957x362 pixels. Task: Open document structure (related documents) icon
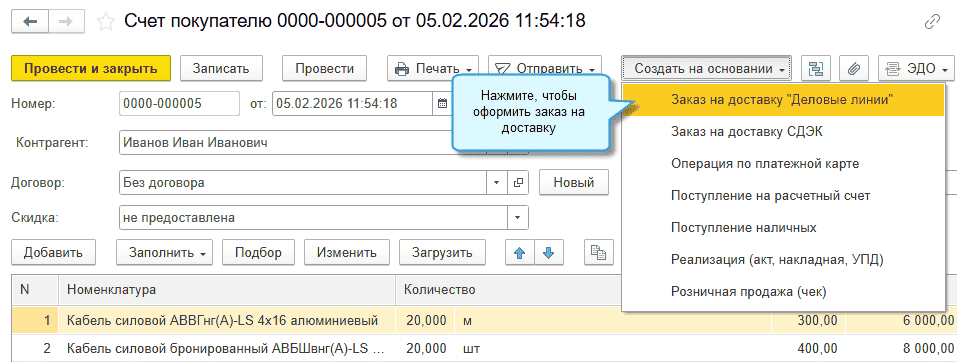click(x=816, y=68)
